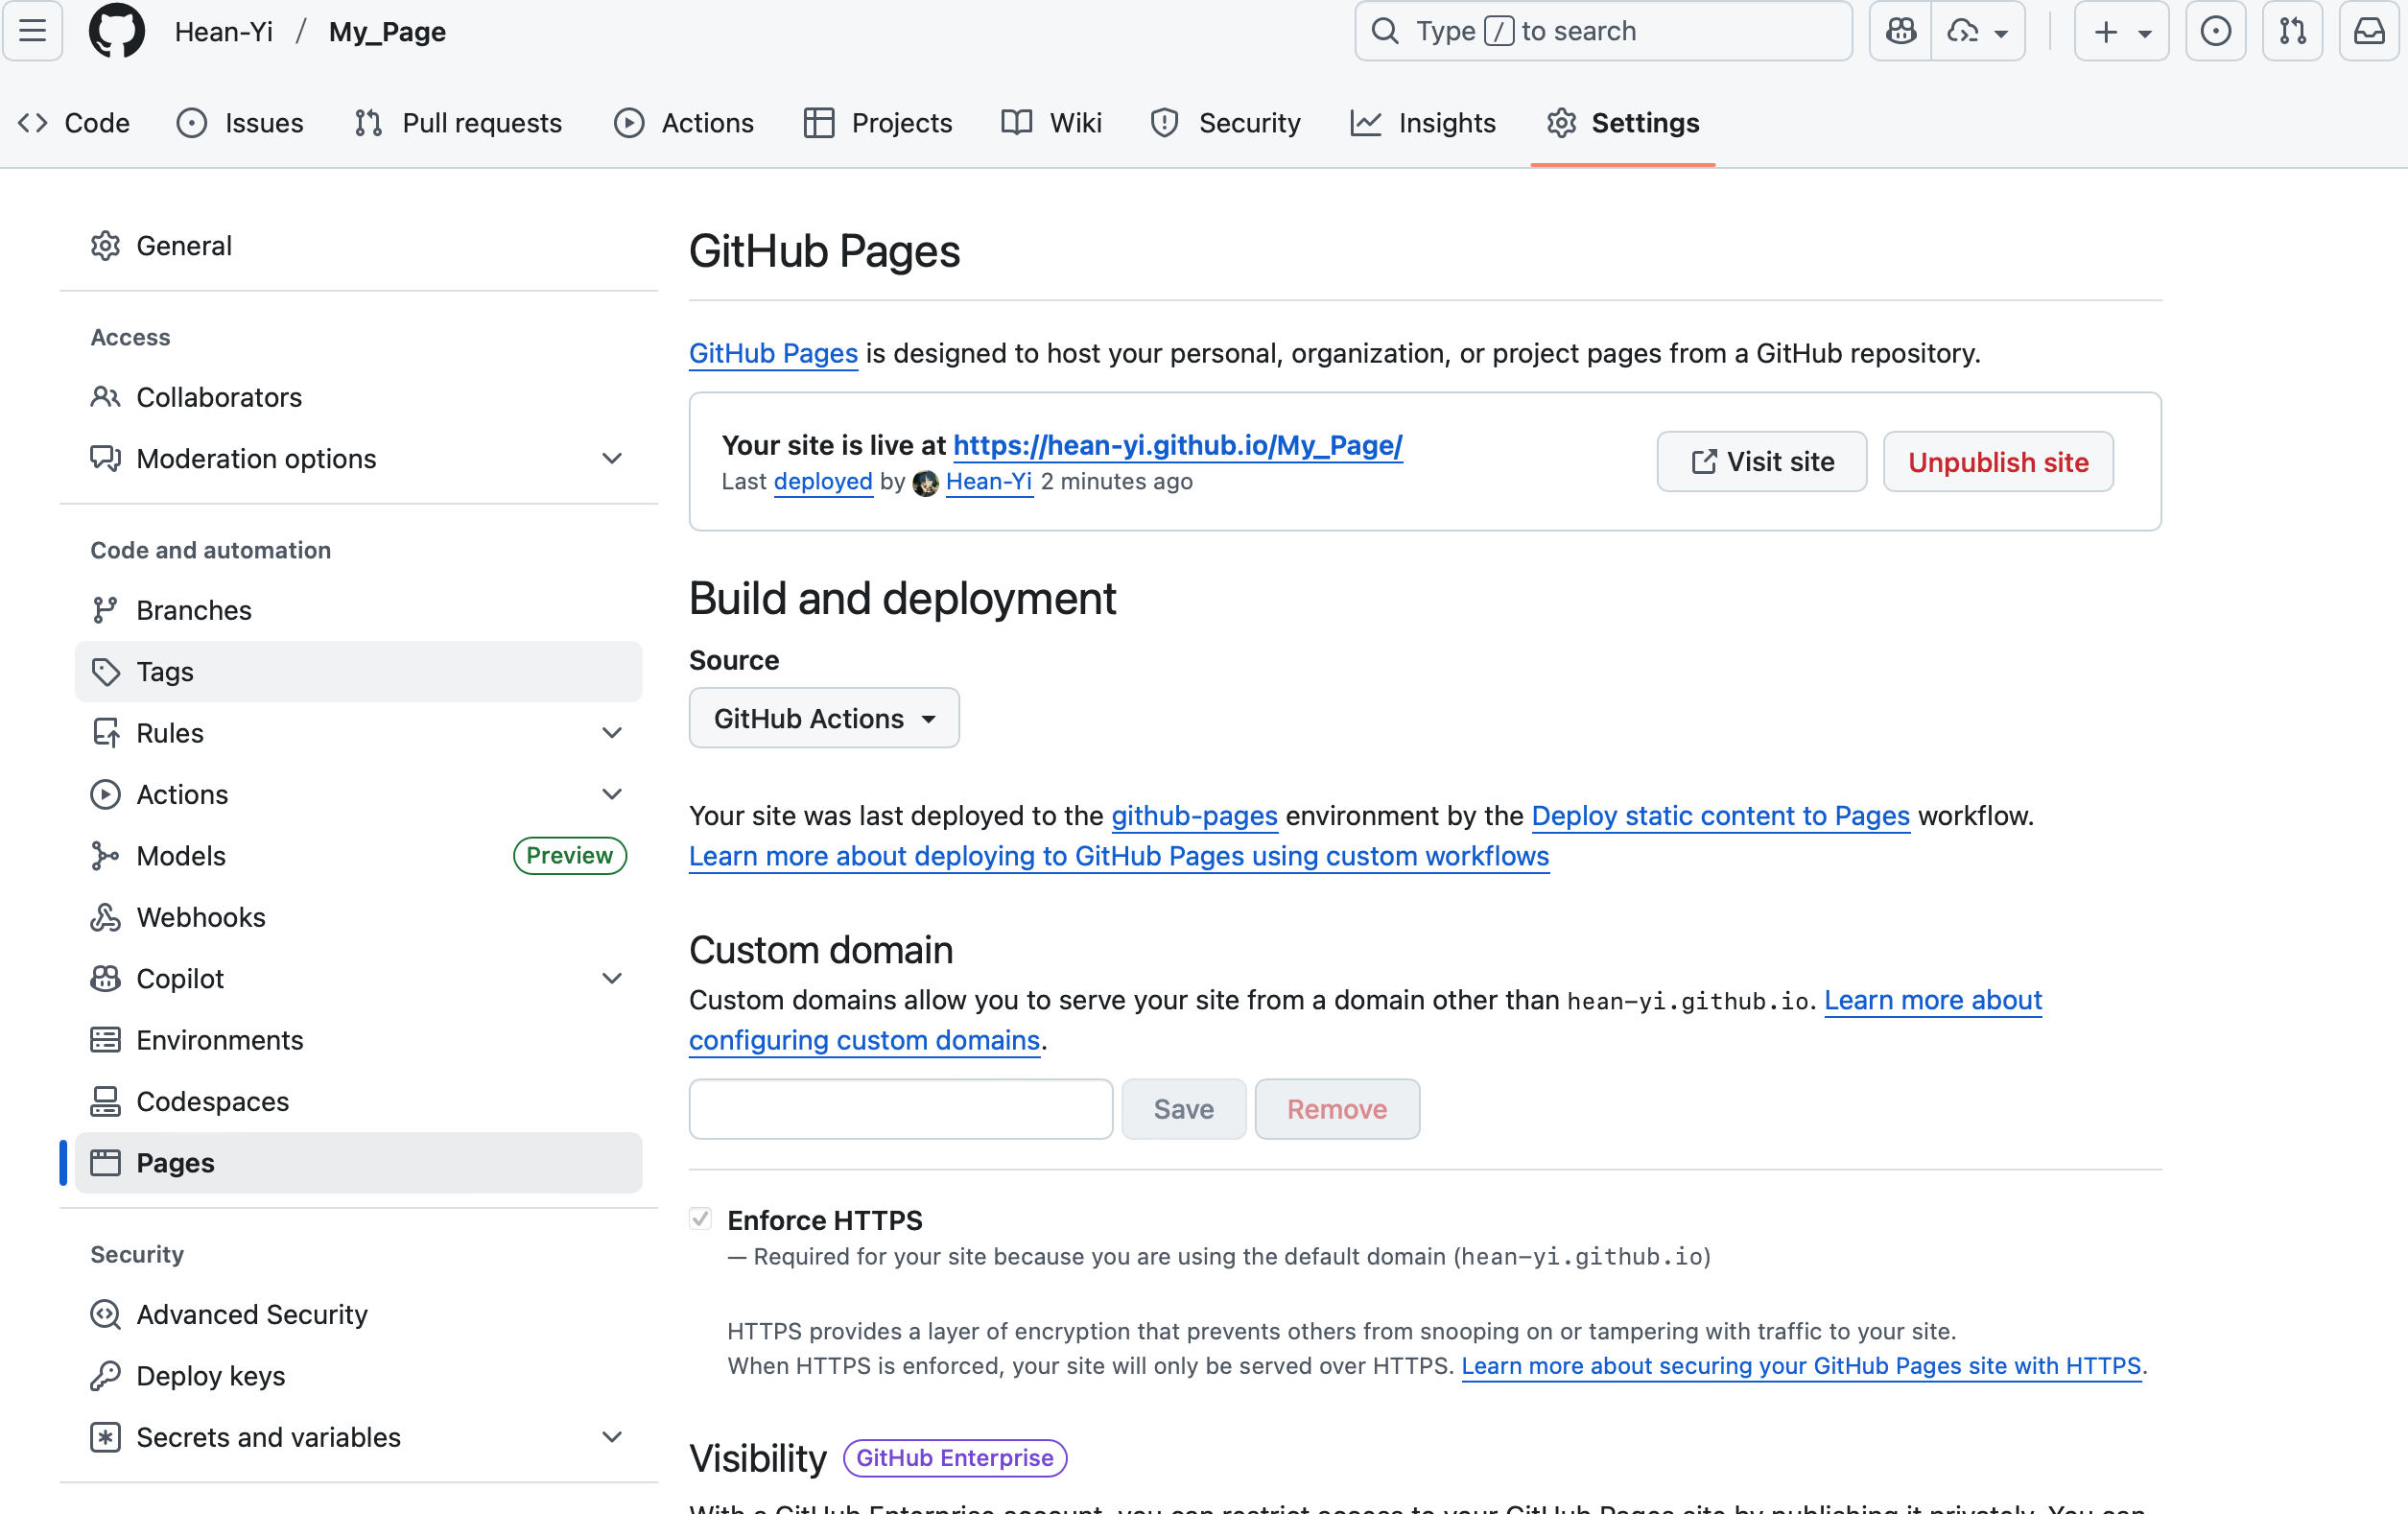Image resolution: width=2408 pixels, height=1514 pixels.
Task: Click the GitHub Octocat logo
Action: coord(117,31)
